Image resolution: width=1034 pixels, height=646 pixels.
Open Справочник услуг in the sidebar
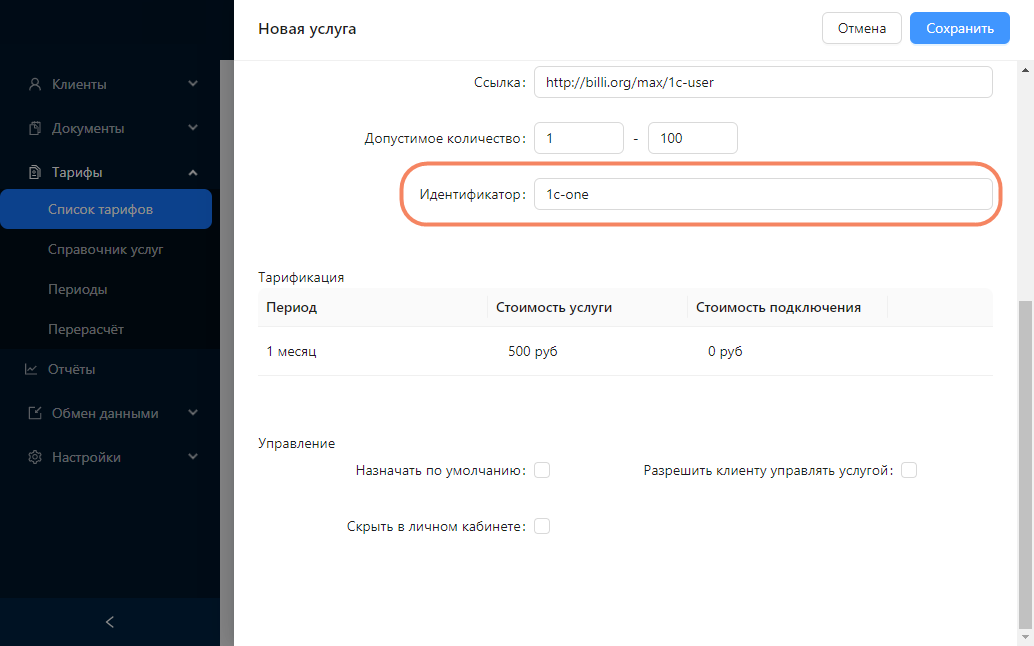106,249
